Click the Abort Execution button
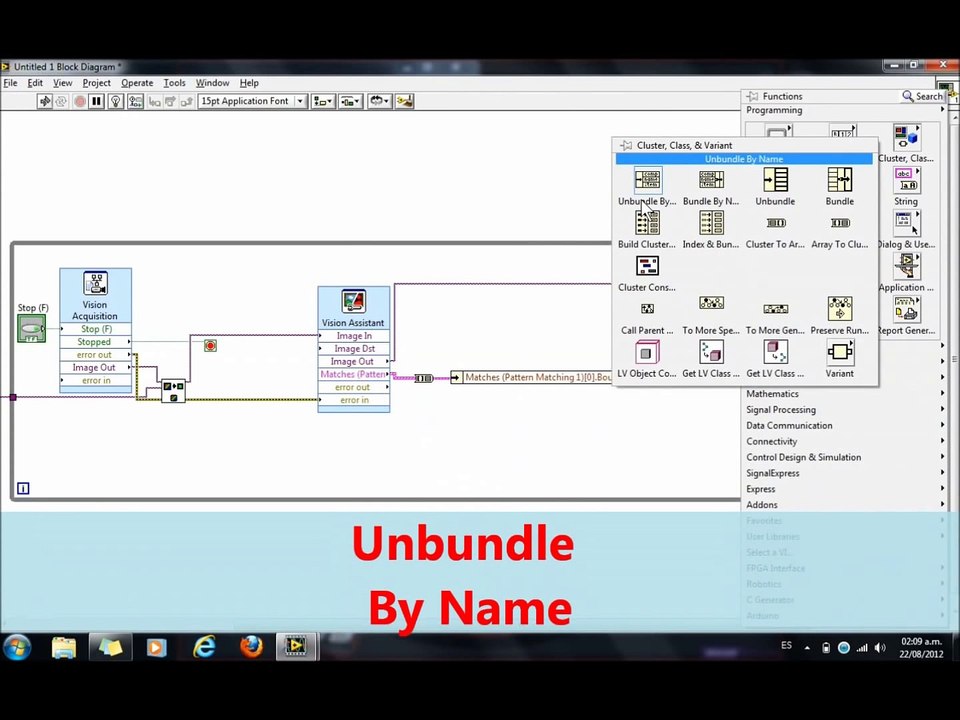This screenshot has height=720, width=960. point(80,101)
